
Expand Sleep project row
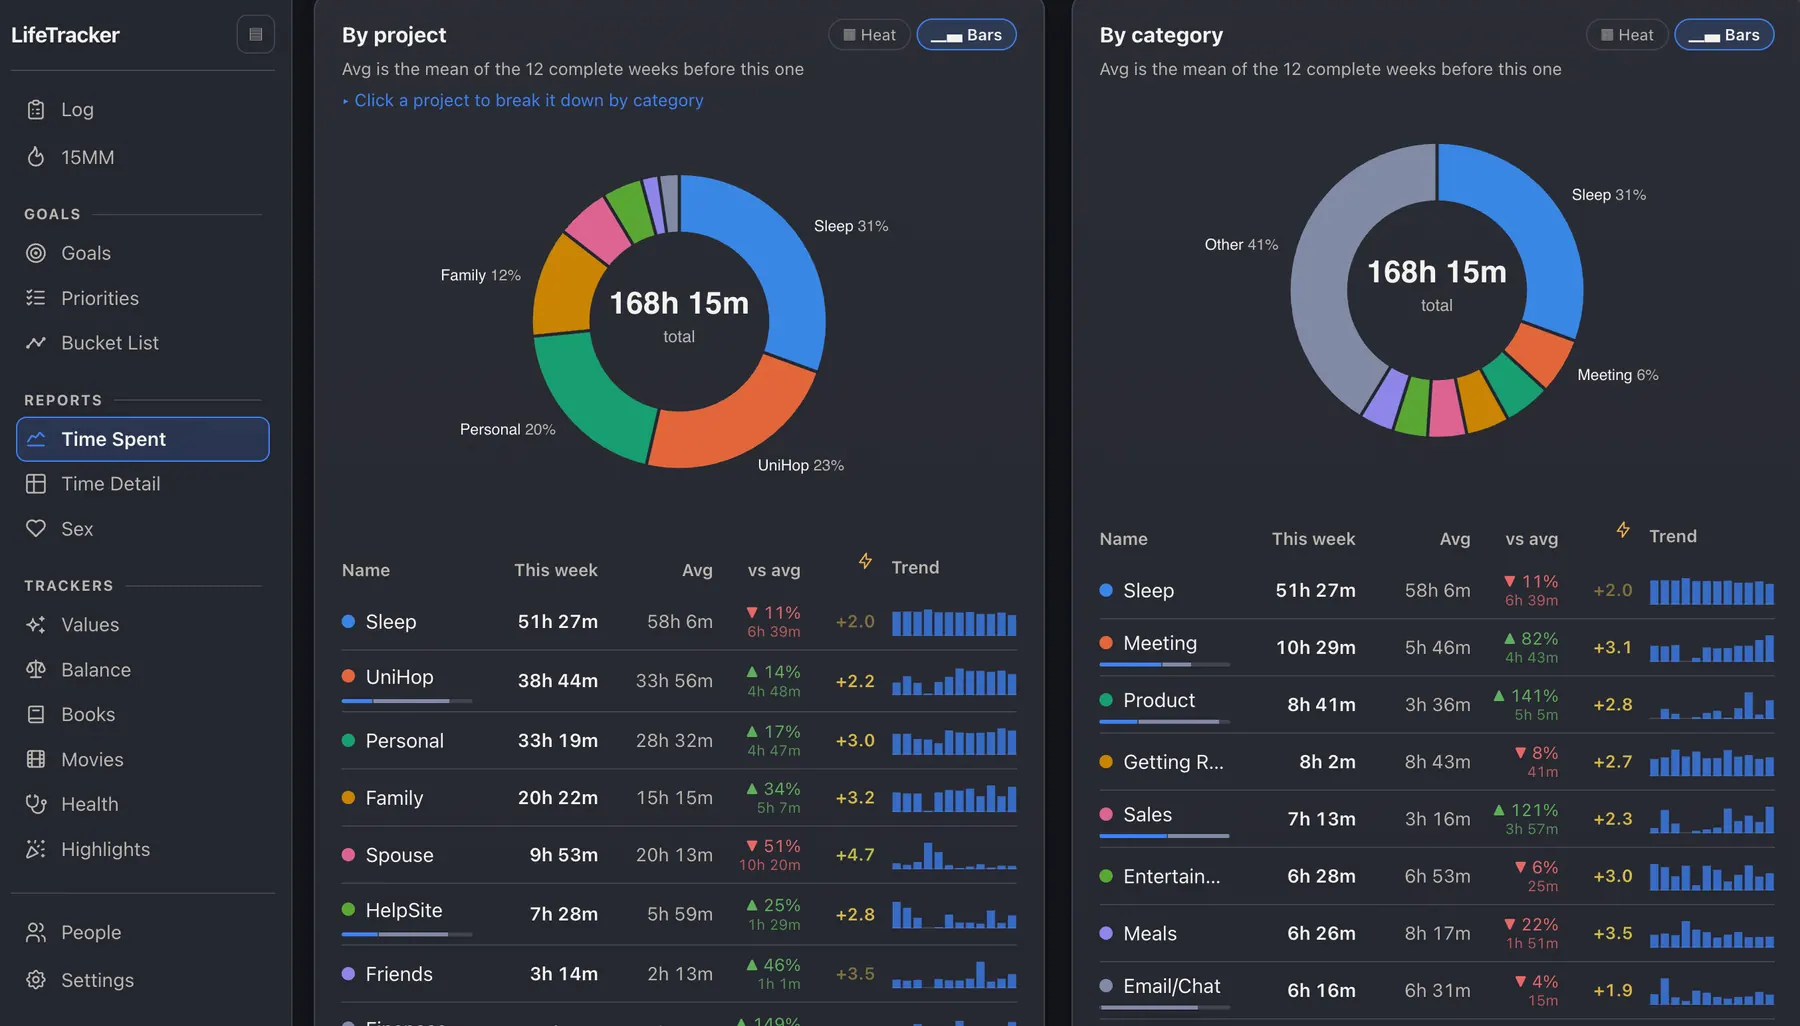coord(679,622)
